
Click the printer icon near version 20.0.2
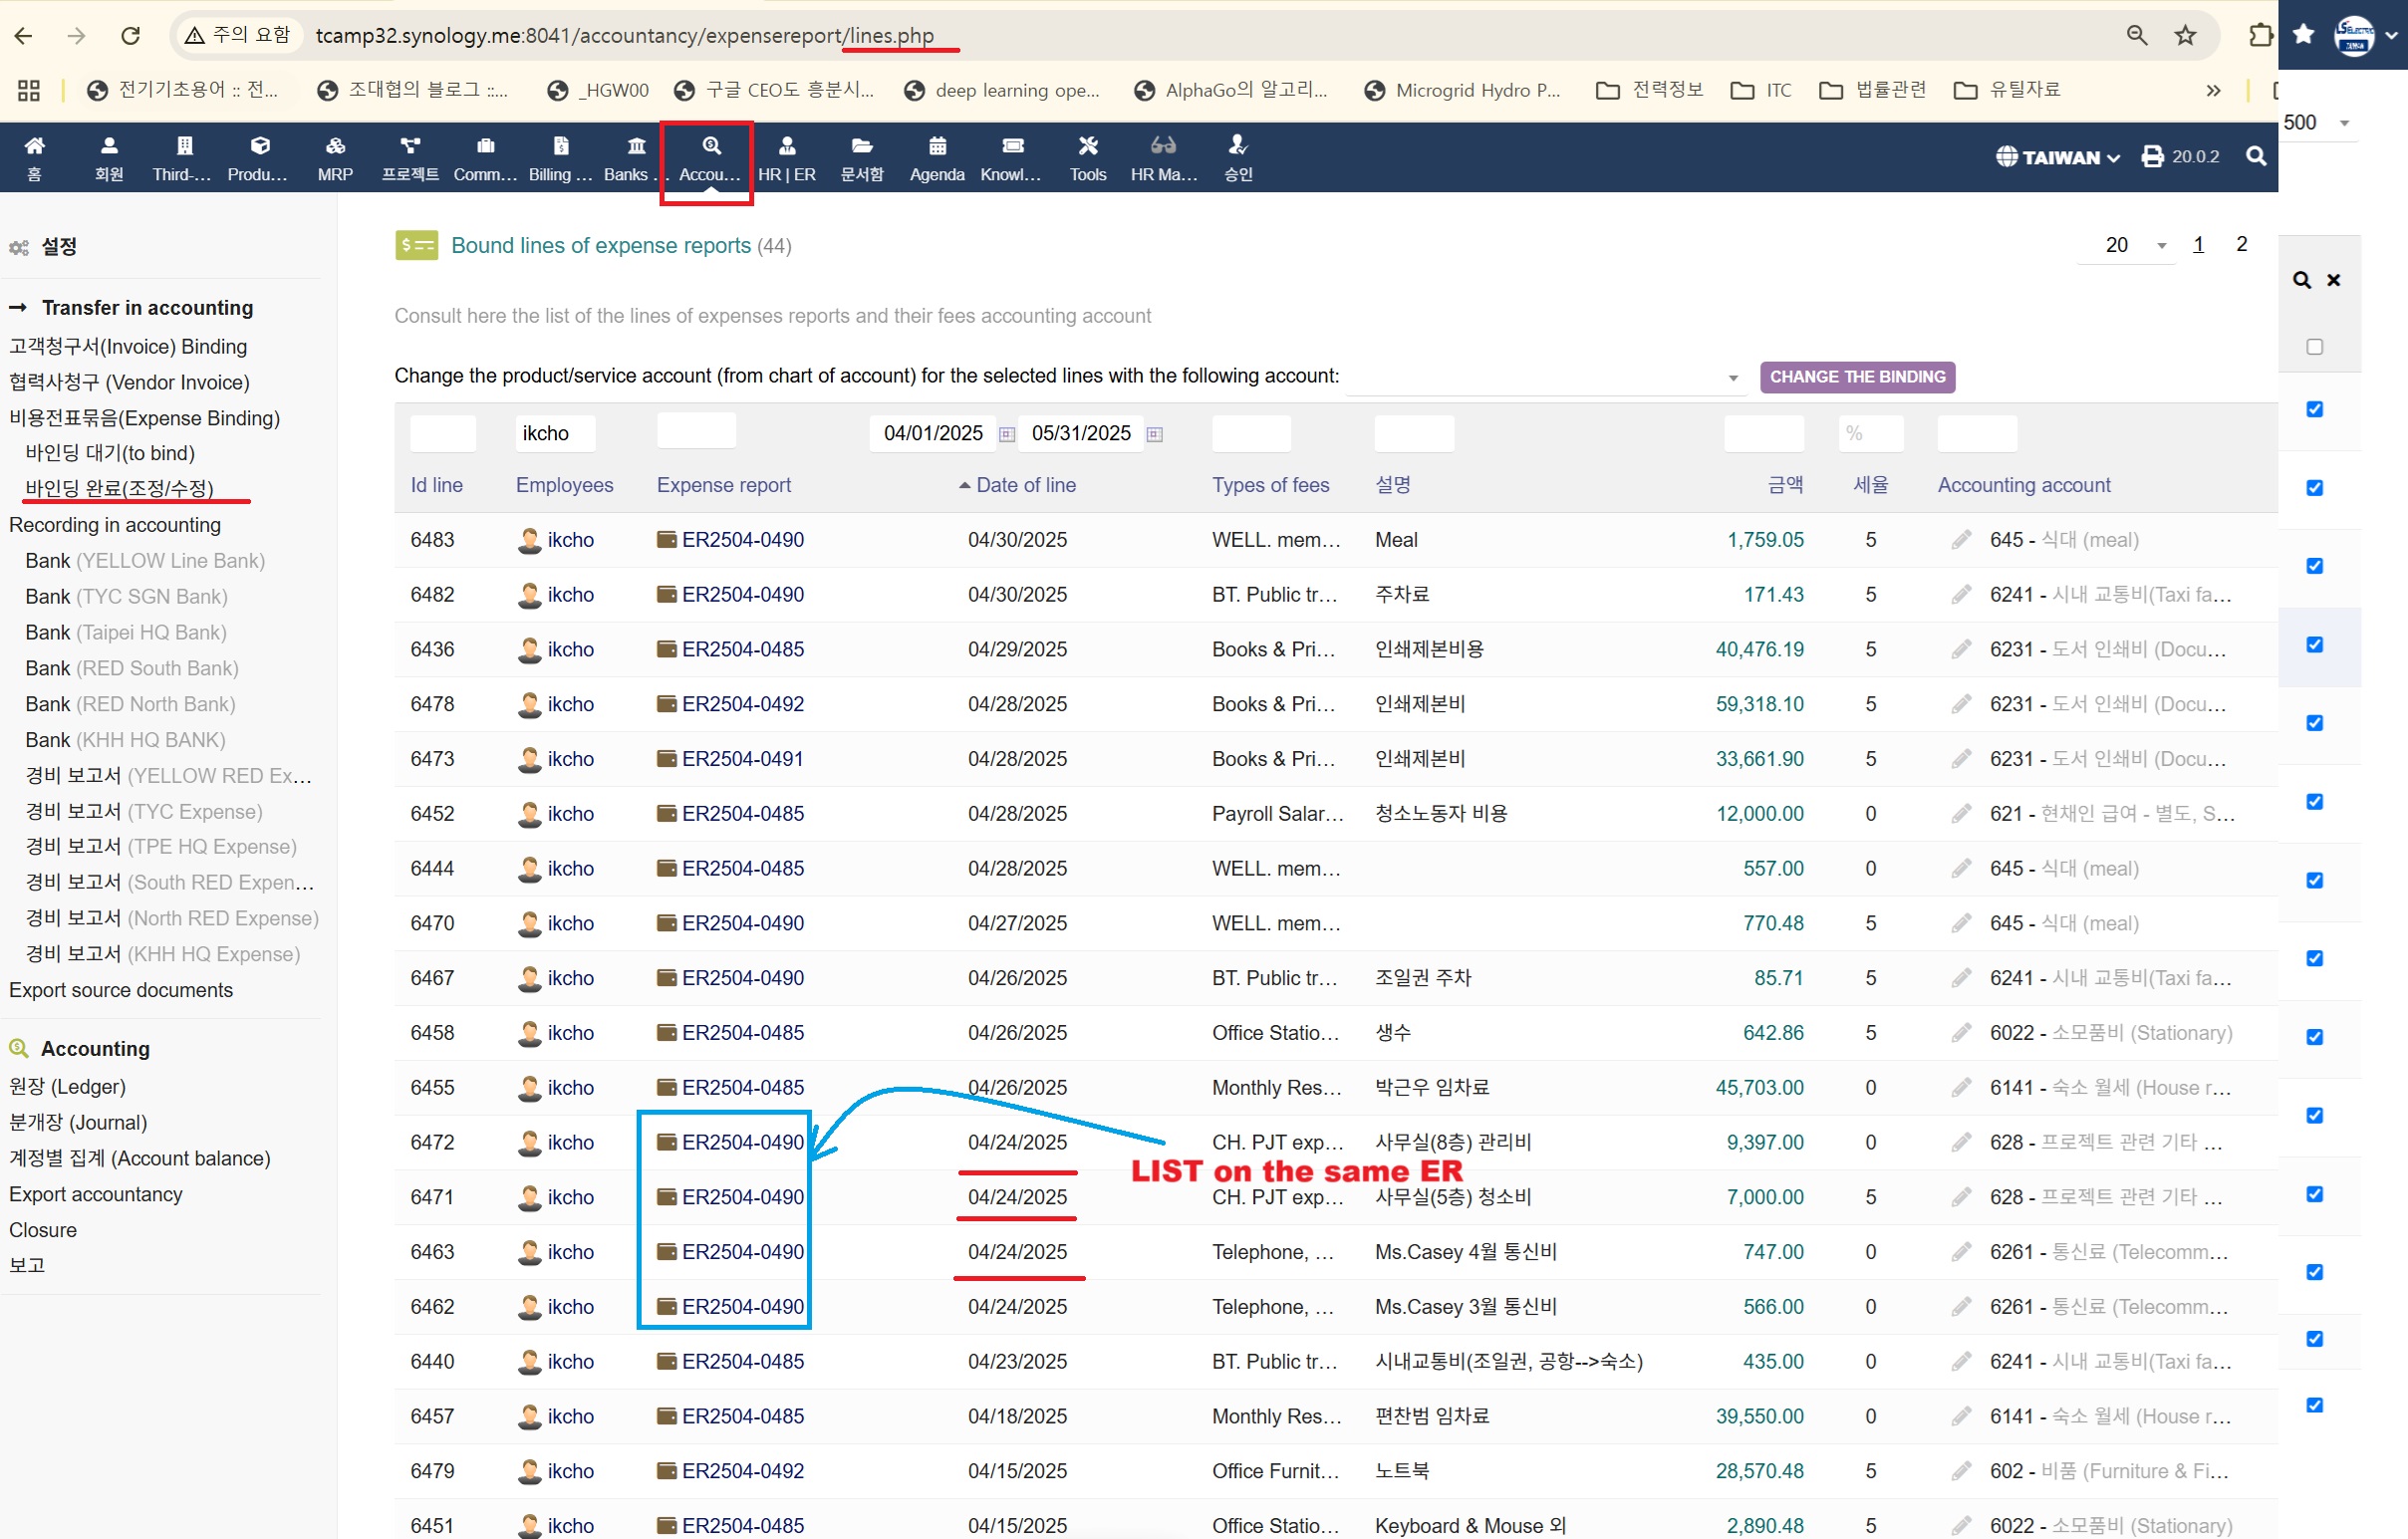(x=2152, y=157)
